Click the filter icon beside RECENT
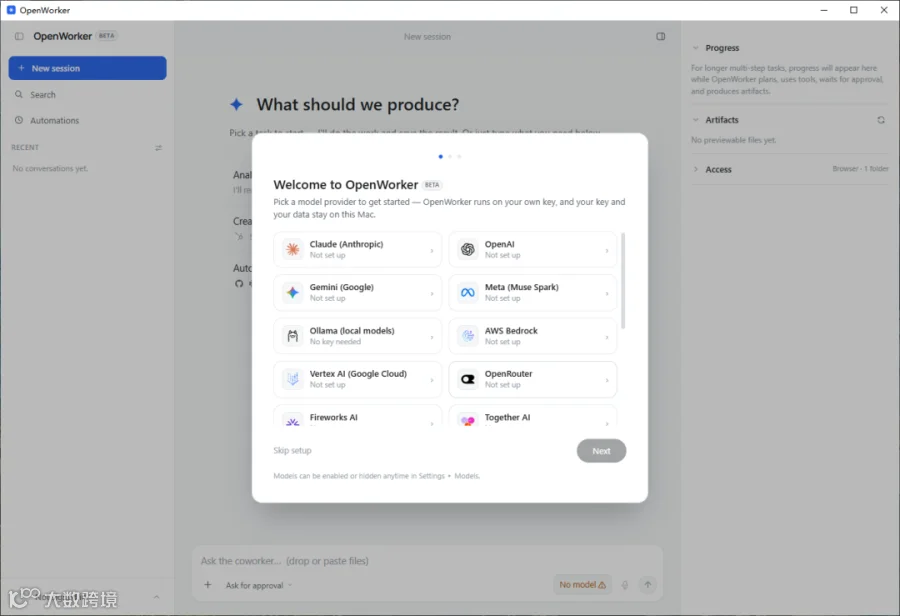This screenshot has height=616, width=900. coord(158,148)
